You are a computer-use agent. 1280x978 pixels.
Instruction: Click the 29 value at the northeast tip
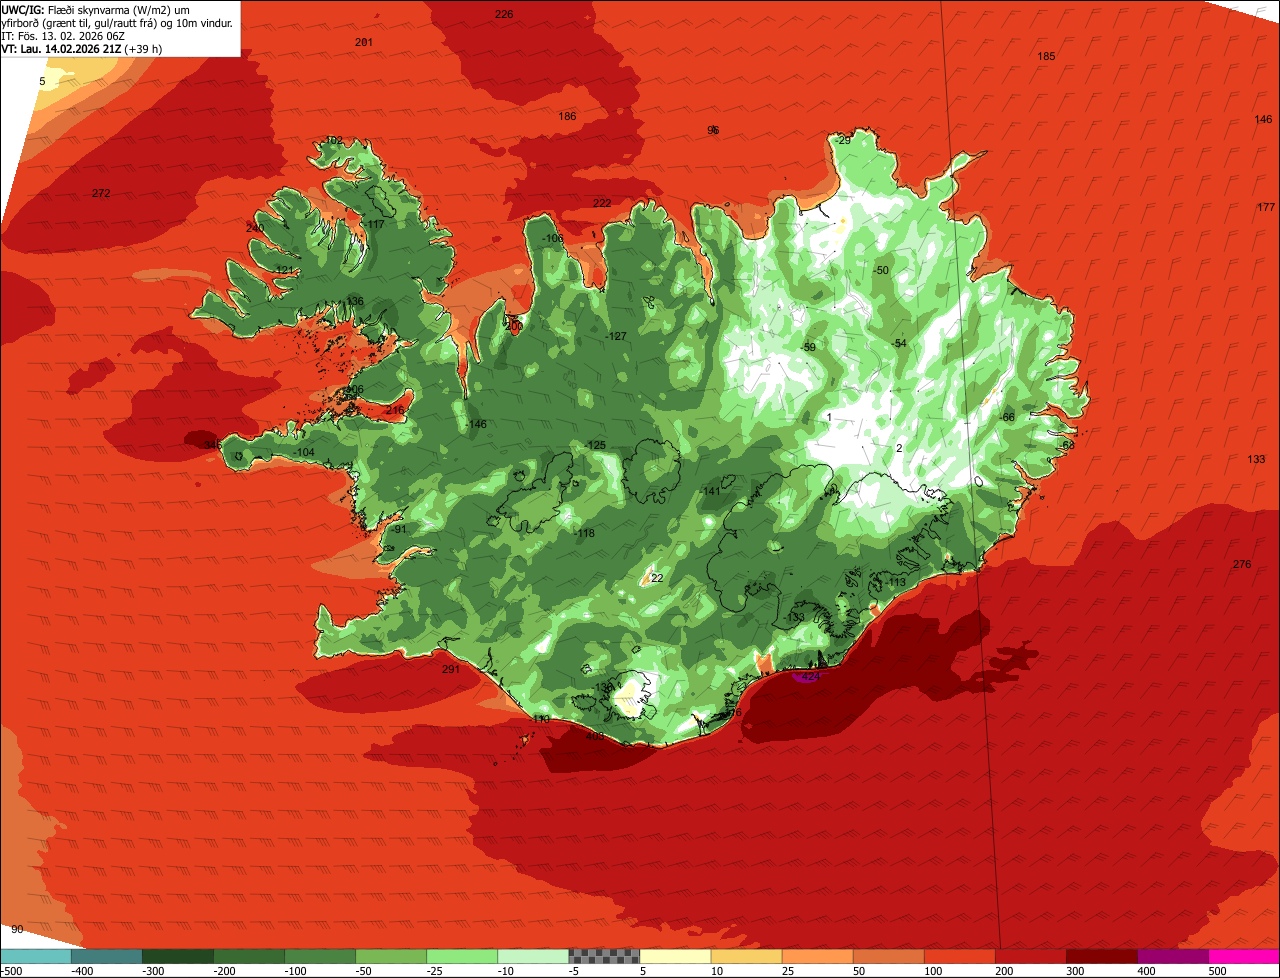[x=844, y=140]
